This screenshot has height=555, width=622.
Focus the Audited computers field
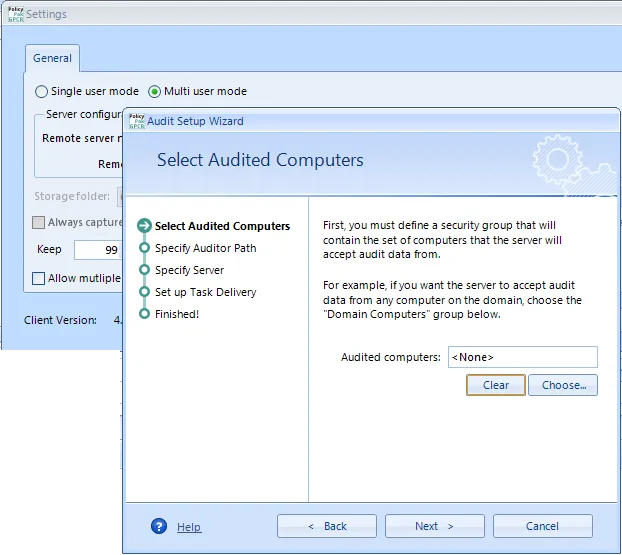[x=522, y=357]
